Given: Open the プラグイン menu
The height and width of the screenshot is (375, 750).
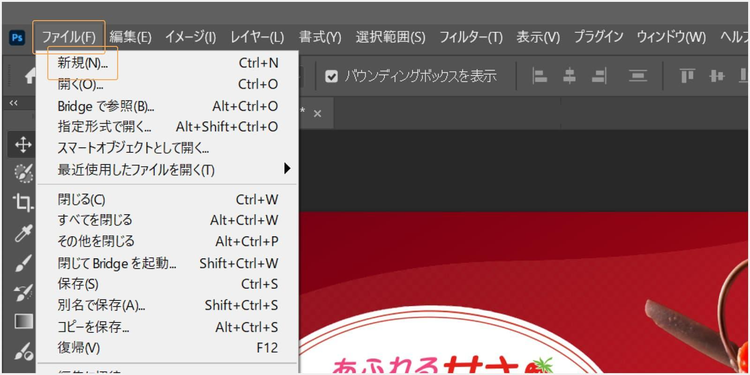Looking at the screenshot, I should tap(598, 37).
